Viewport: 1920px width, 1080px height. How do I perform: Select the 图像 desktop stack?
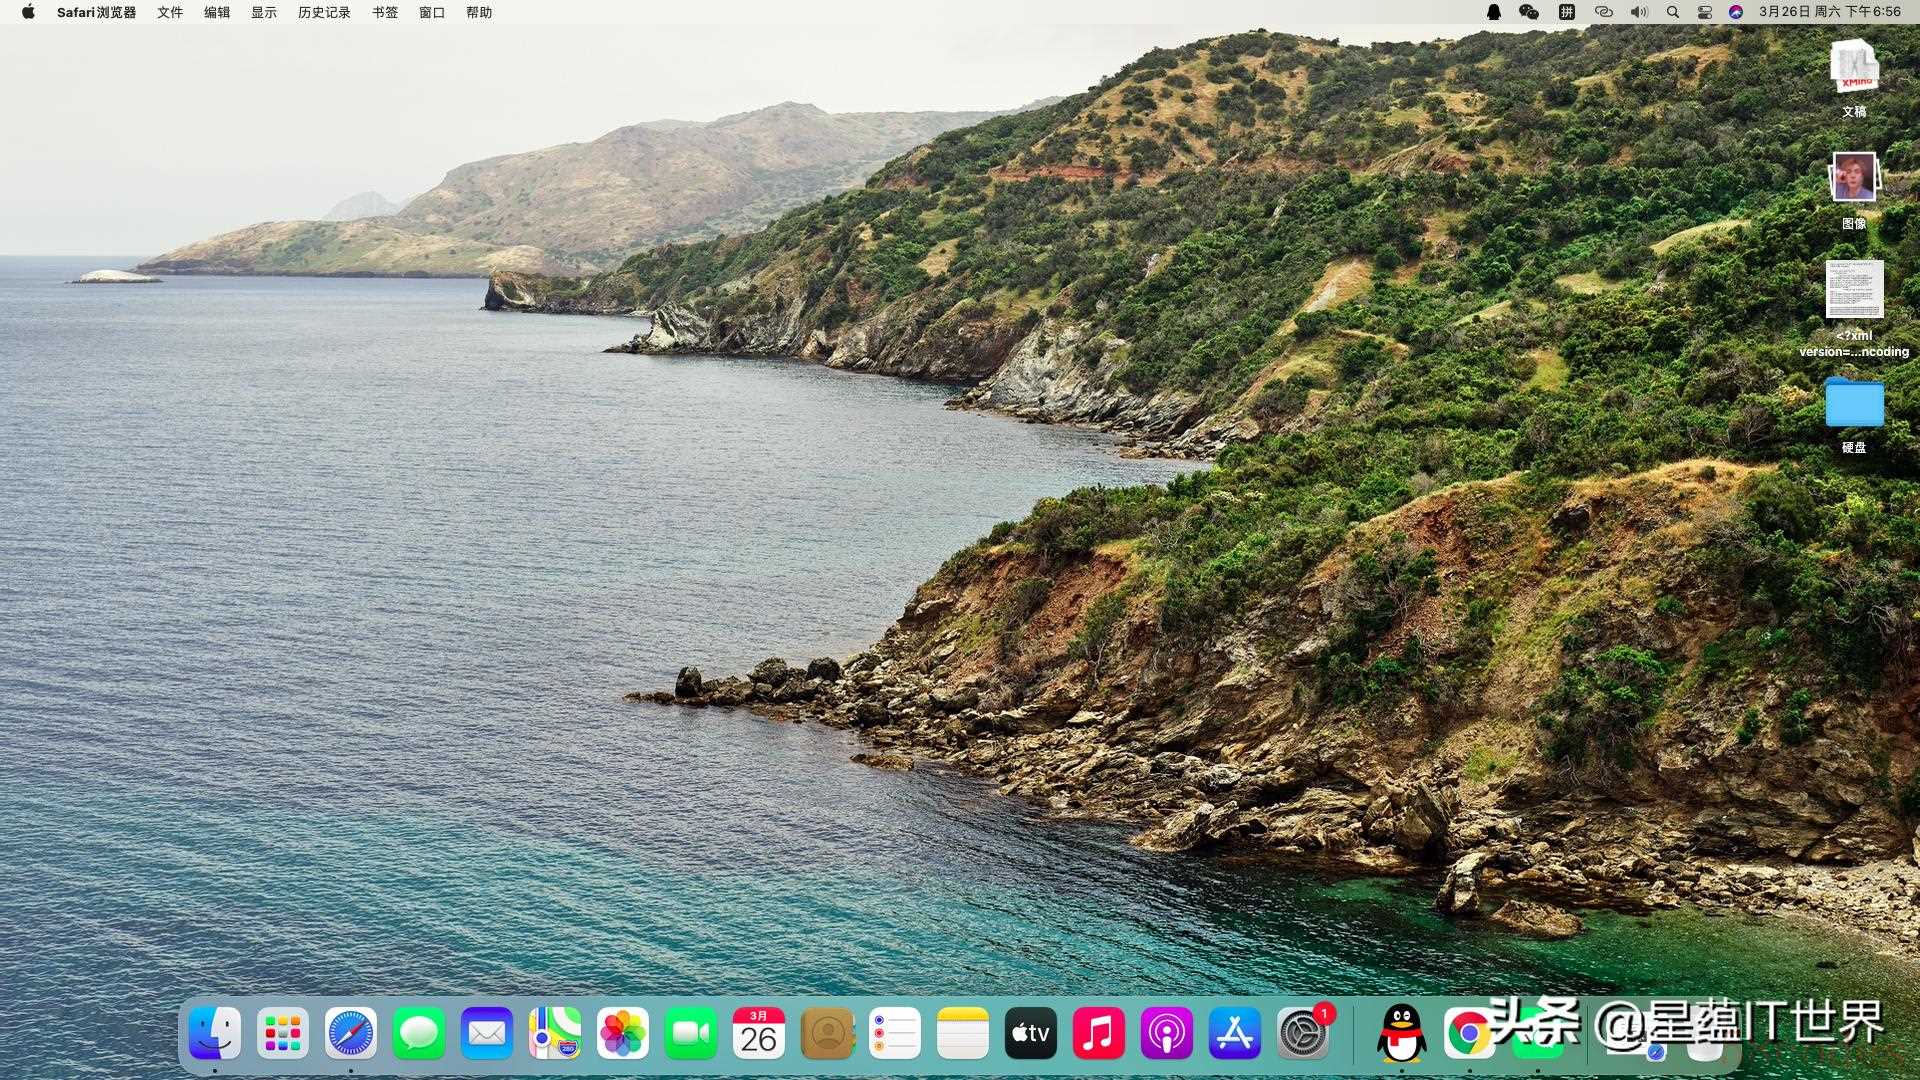(1854, 180)
